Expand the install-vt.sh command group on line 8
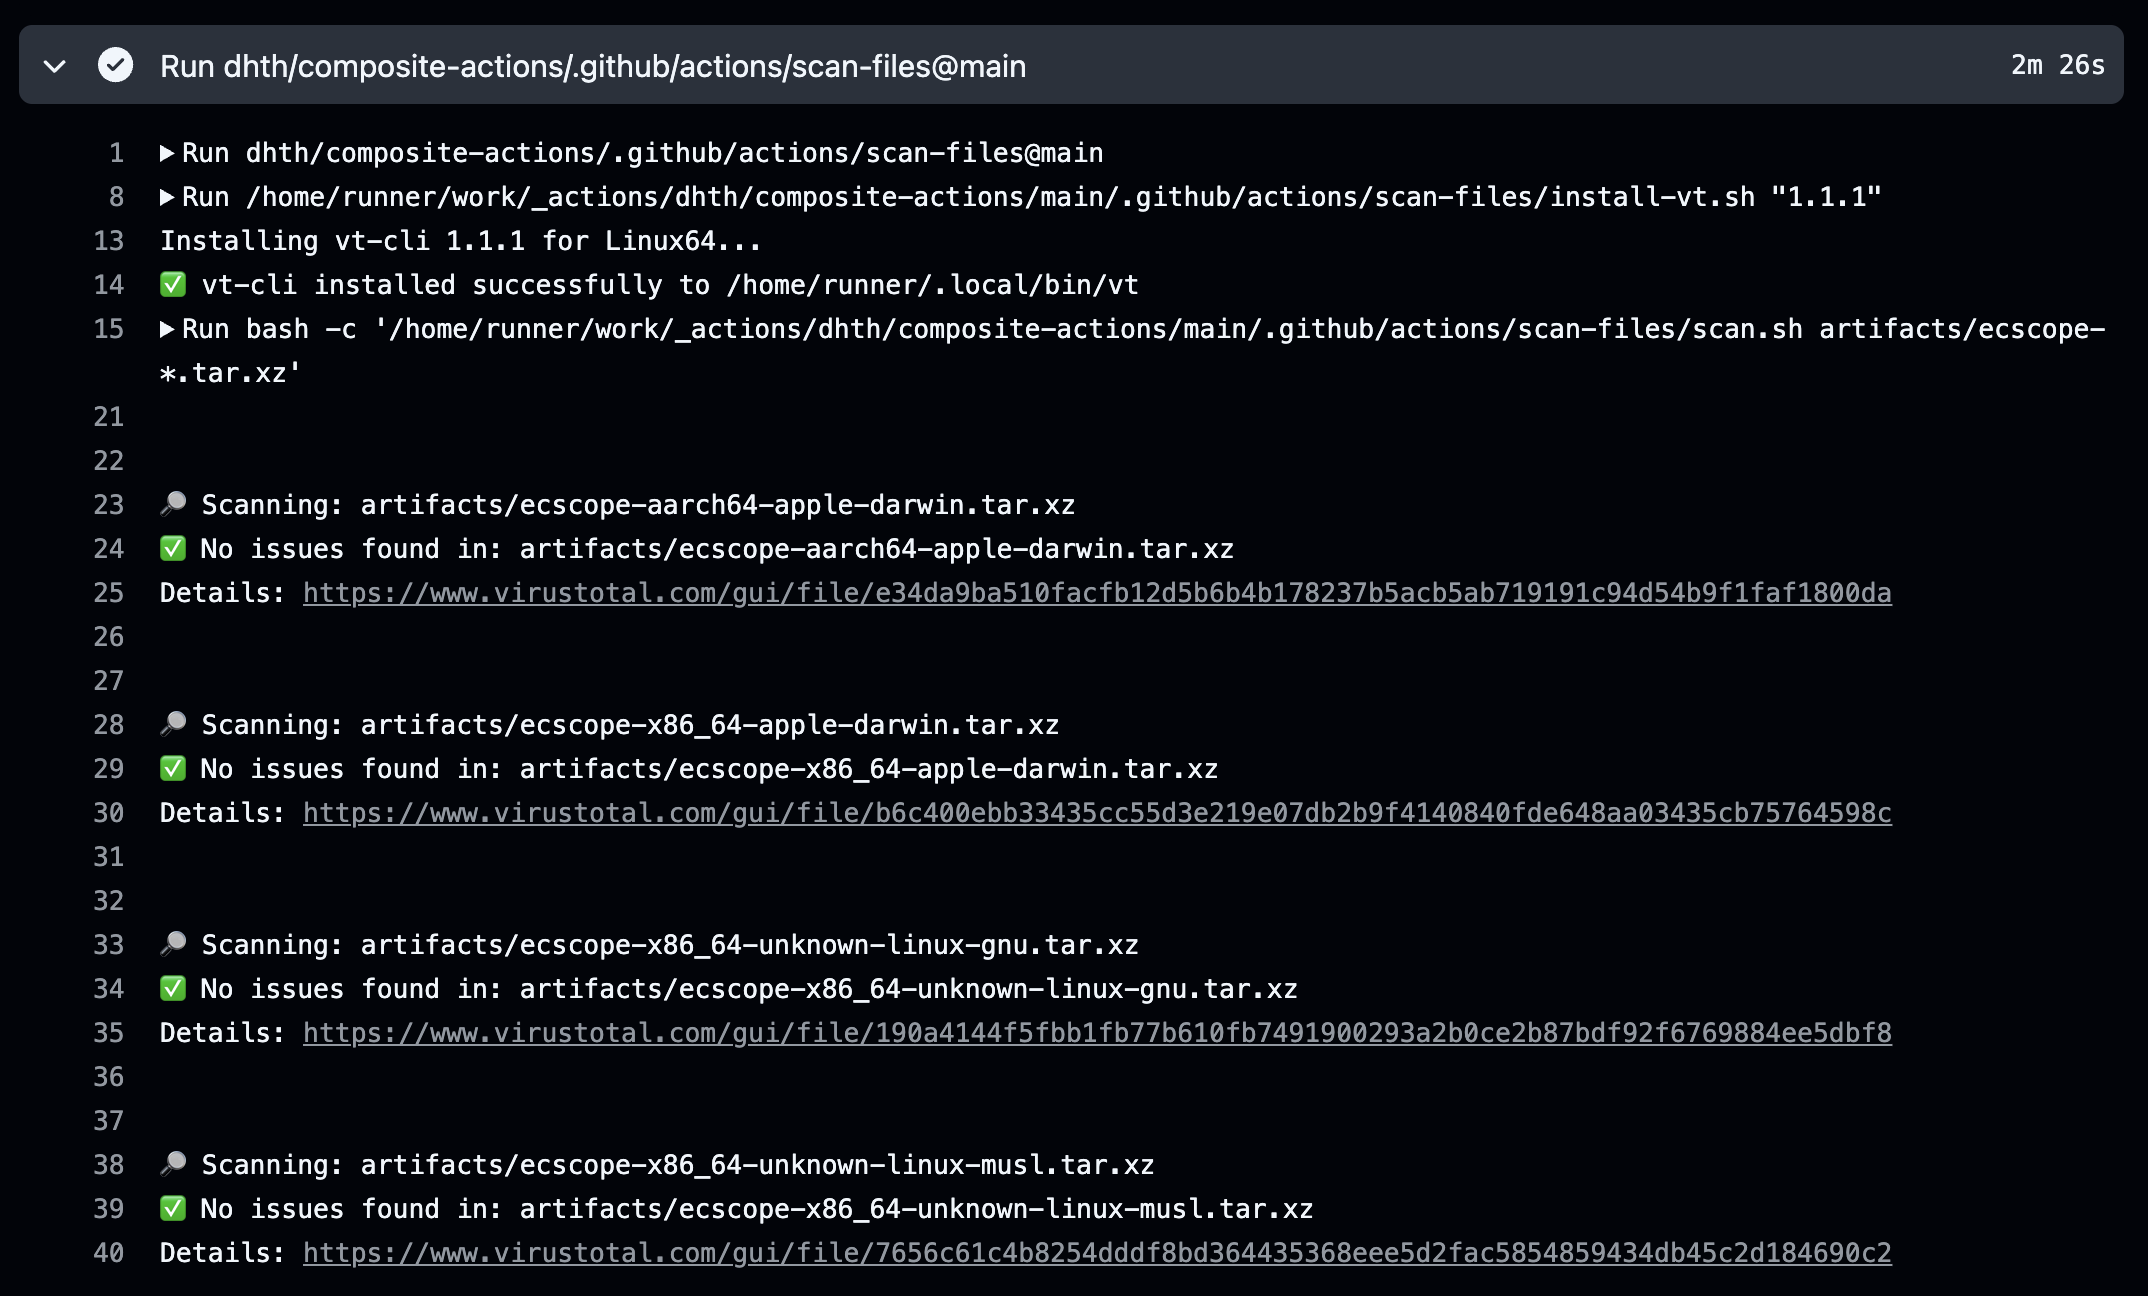 (166, 196)
